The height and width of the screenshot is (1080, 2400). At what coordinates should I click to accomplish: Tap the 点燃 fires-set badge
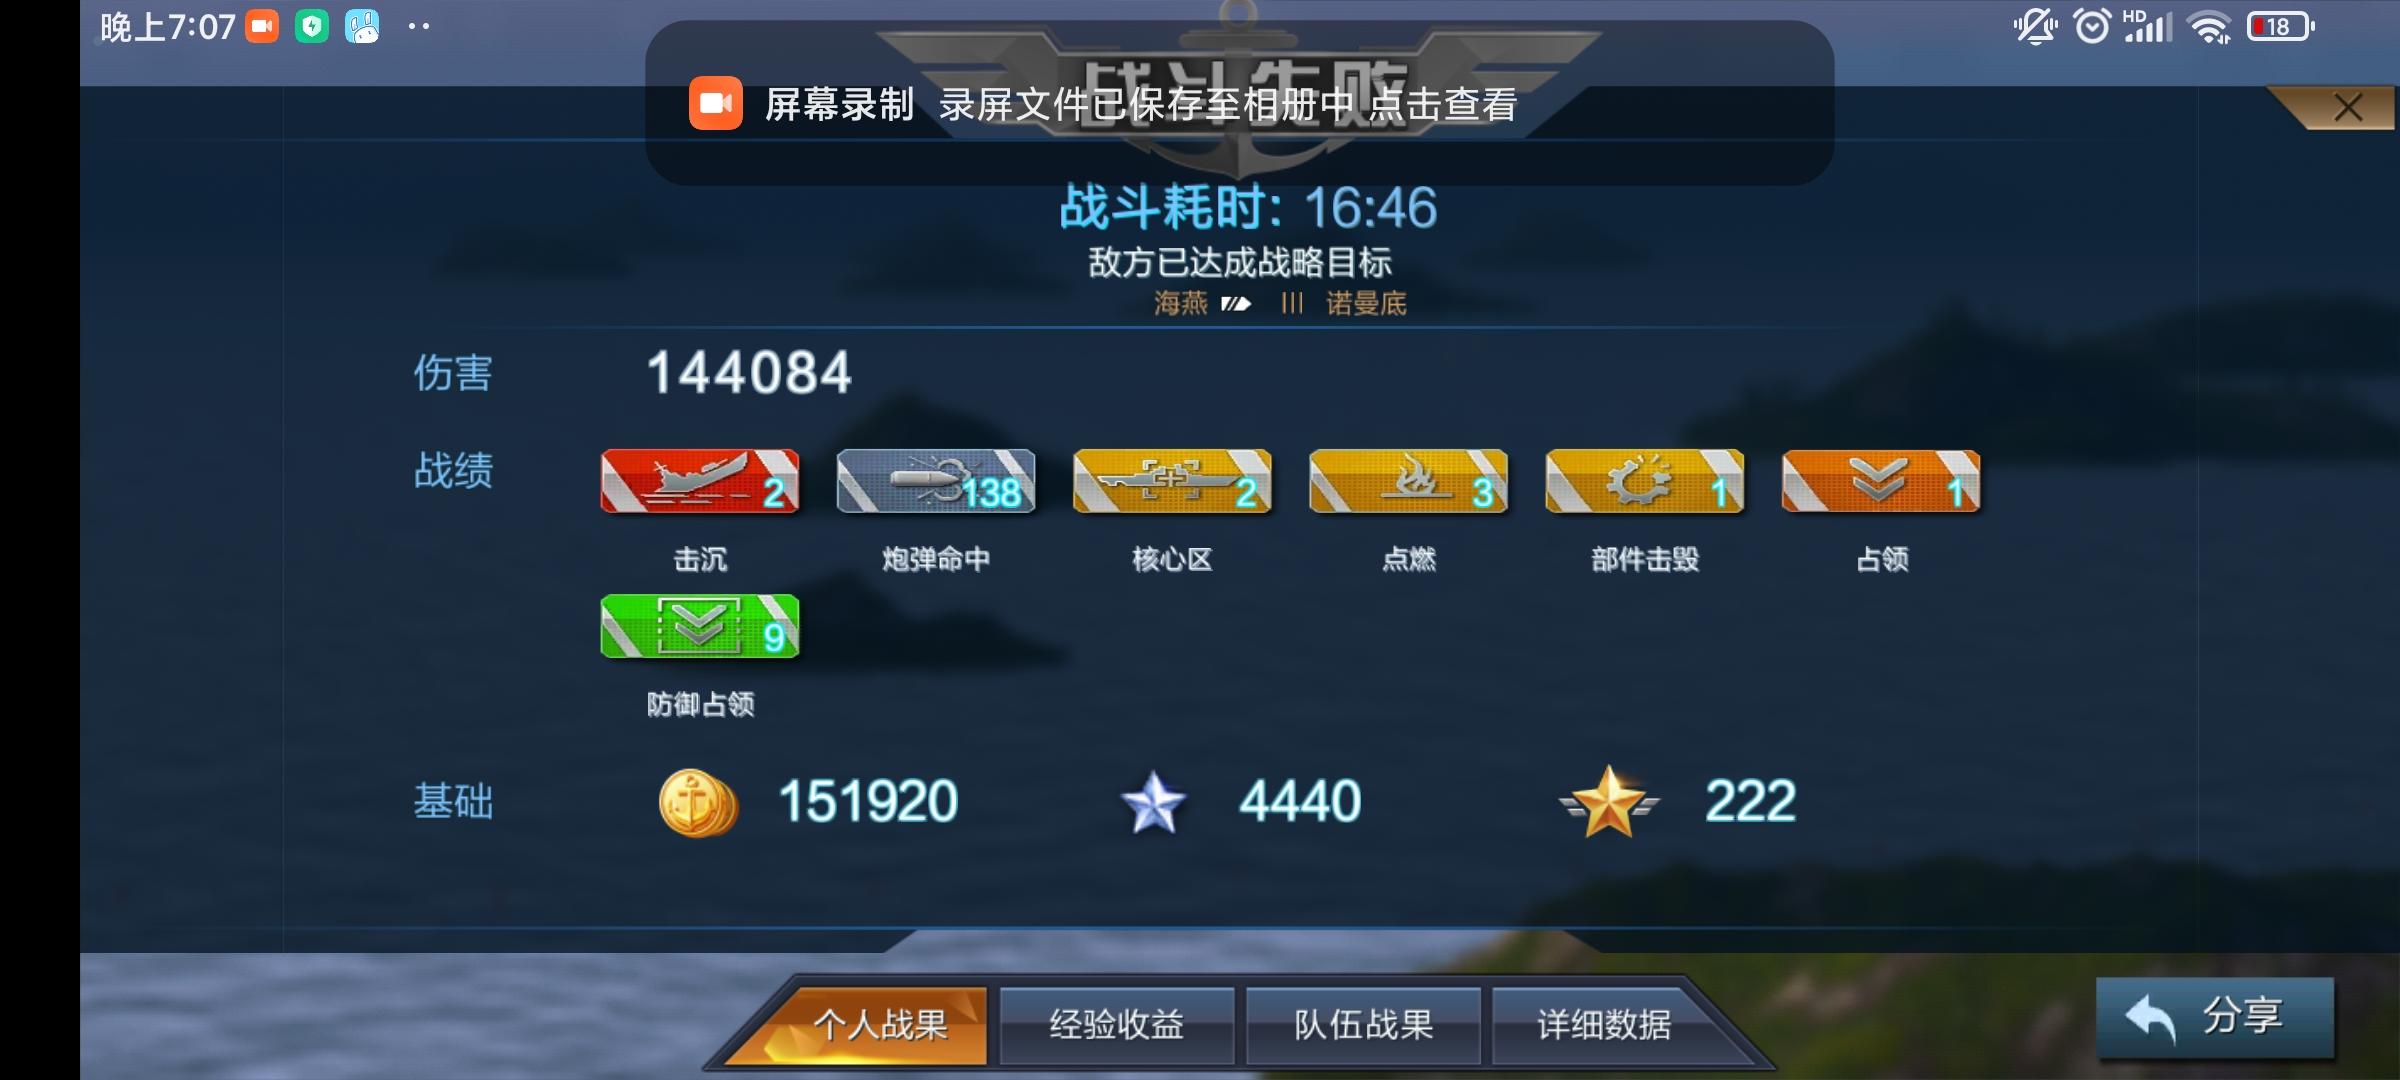coord(1408,481)
